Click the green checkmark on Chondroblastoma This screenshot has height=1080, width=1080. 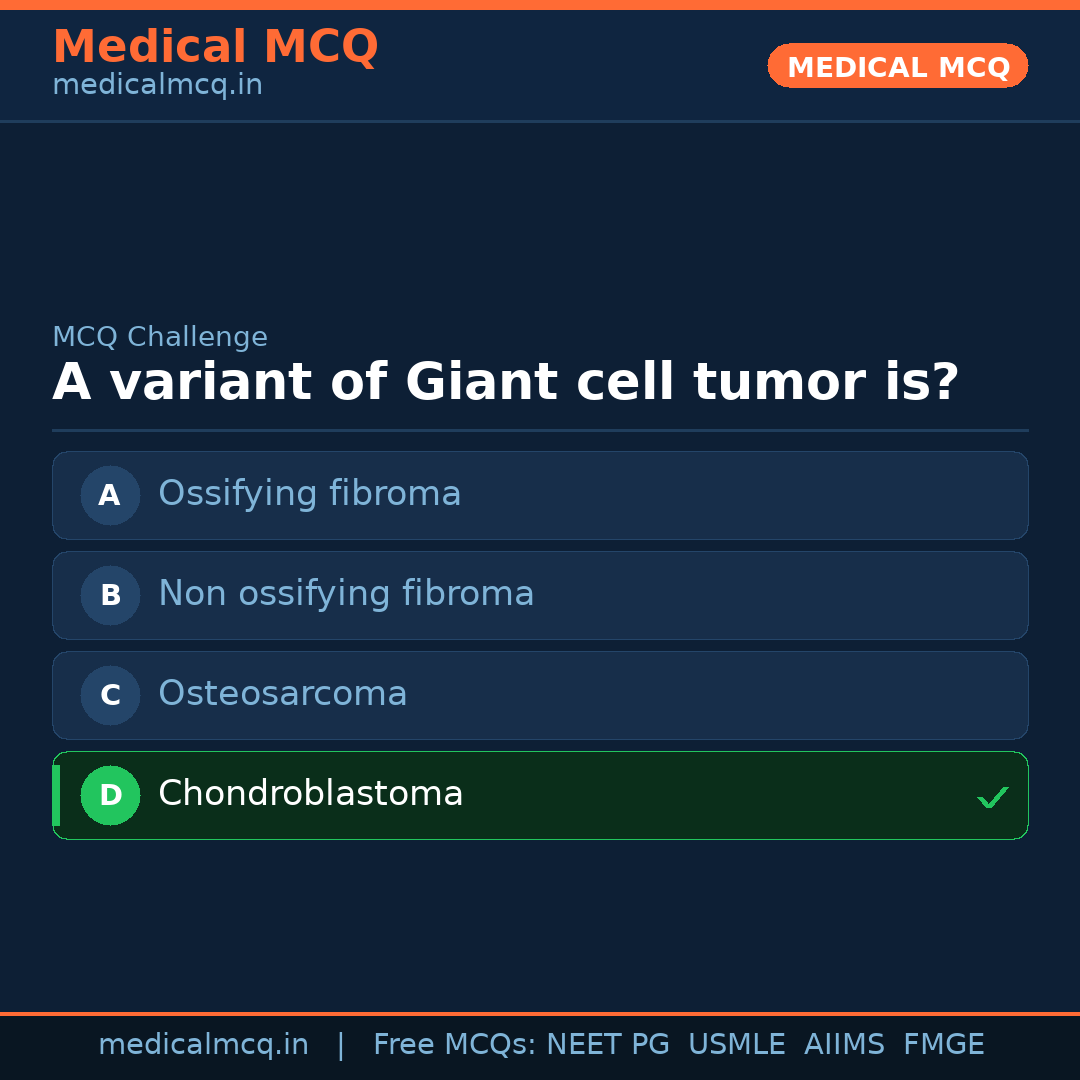[x=992, y=797]
